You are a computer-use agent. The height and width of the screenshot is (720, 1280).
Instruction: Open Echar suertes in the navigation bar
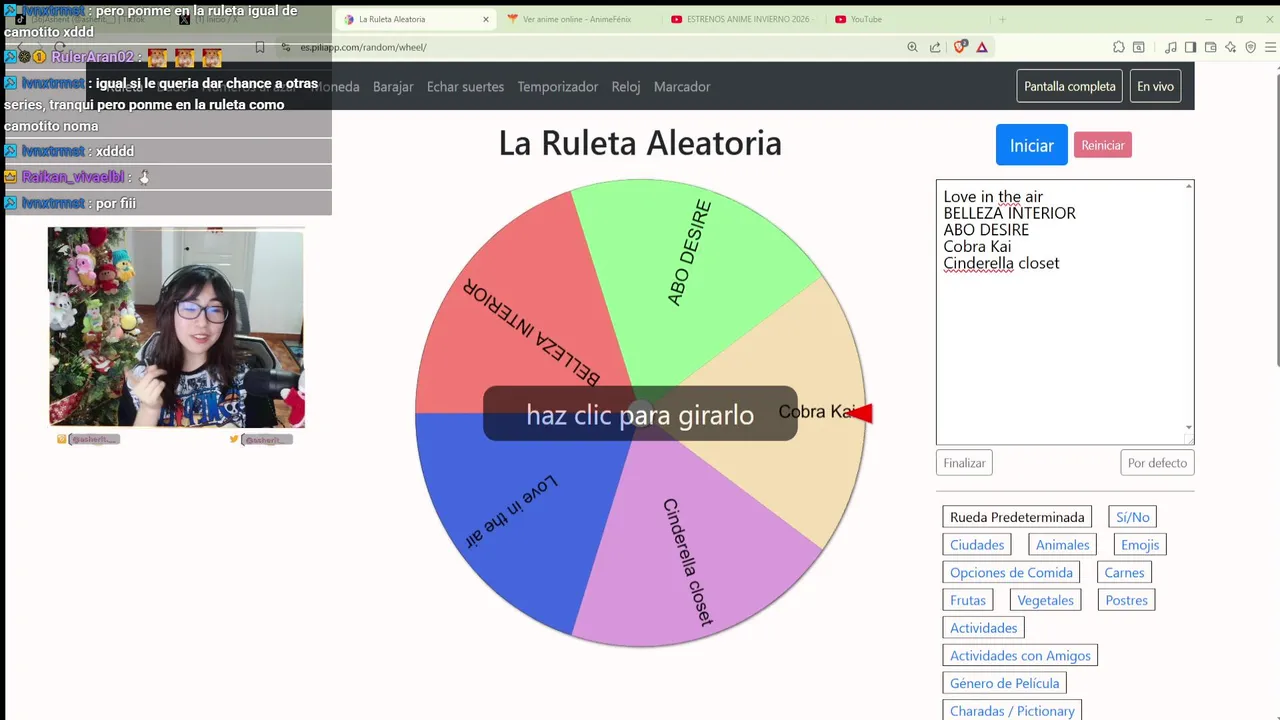coord(465,87)
